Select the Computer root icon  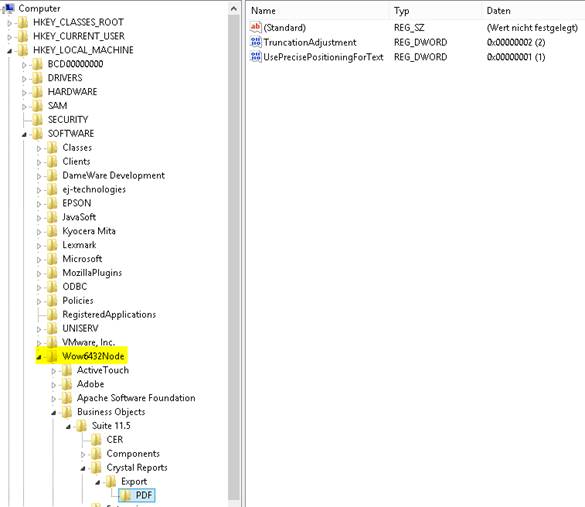click(x=8, y=8)
